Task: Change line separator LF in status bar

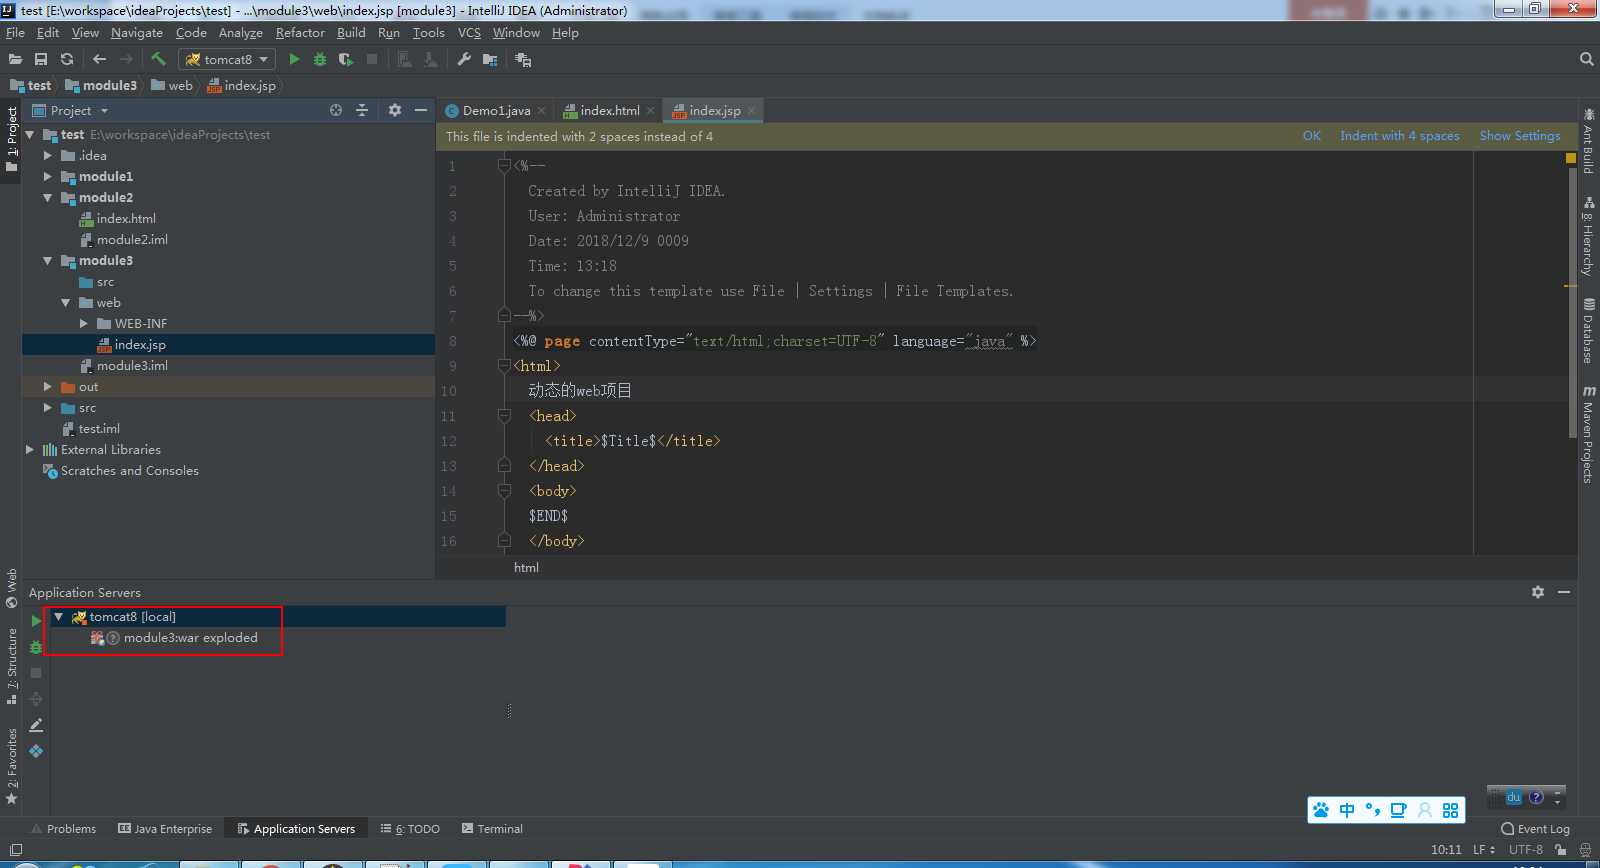Action: (1484, 849)
